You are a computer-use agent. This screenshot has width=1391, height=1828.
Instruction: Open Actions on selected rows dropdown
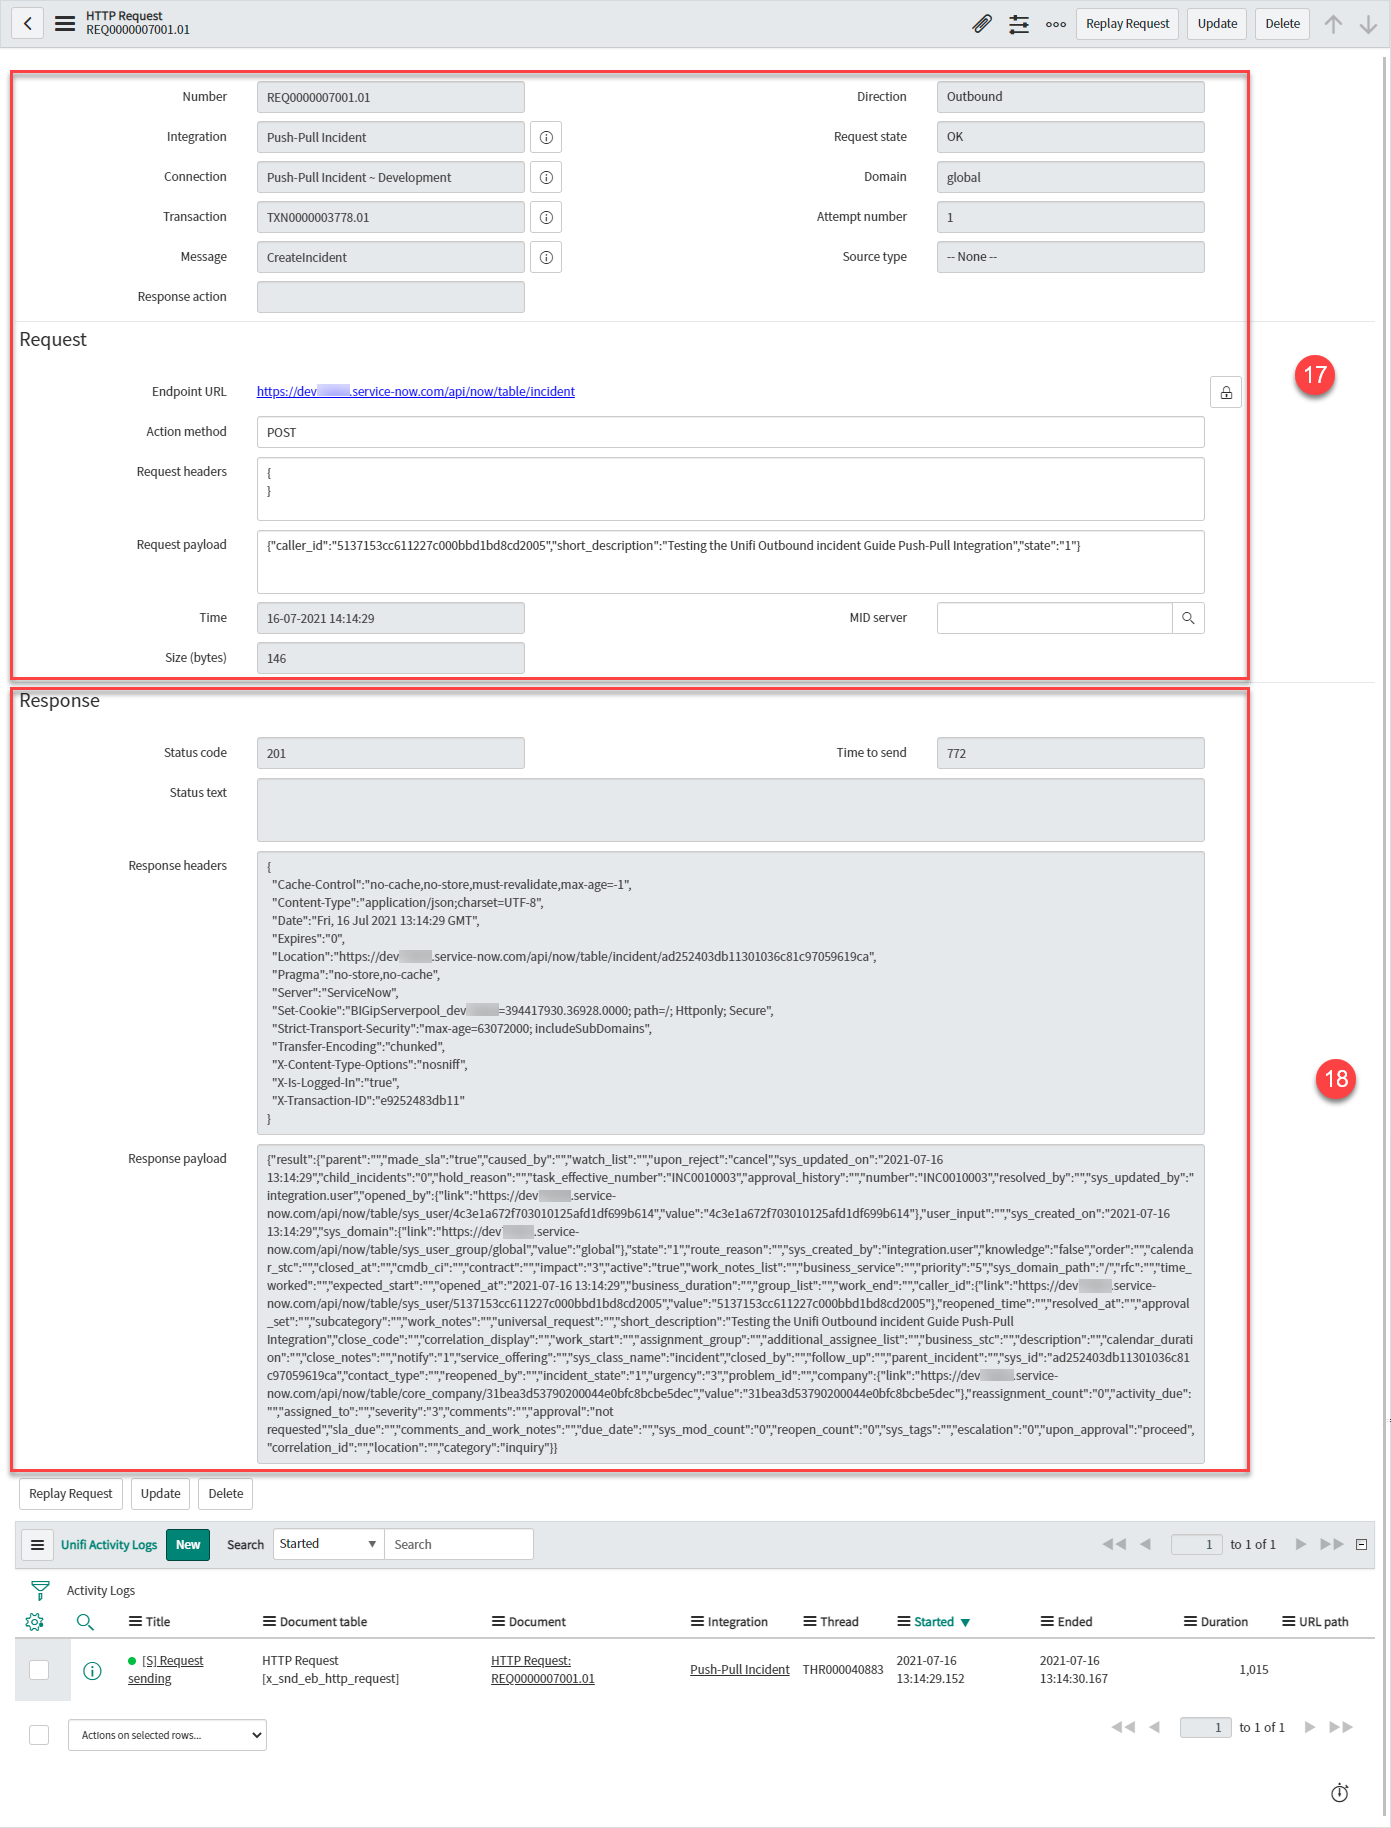coord(167,1735)
